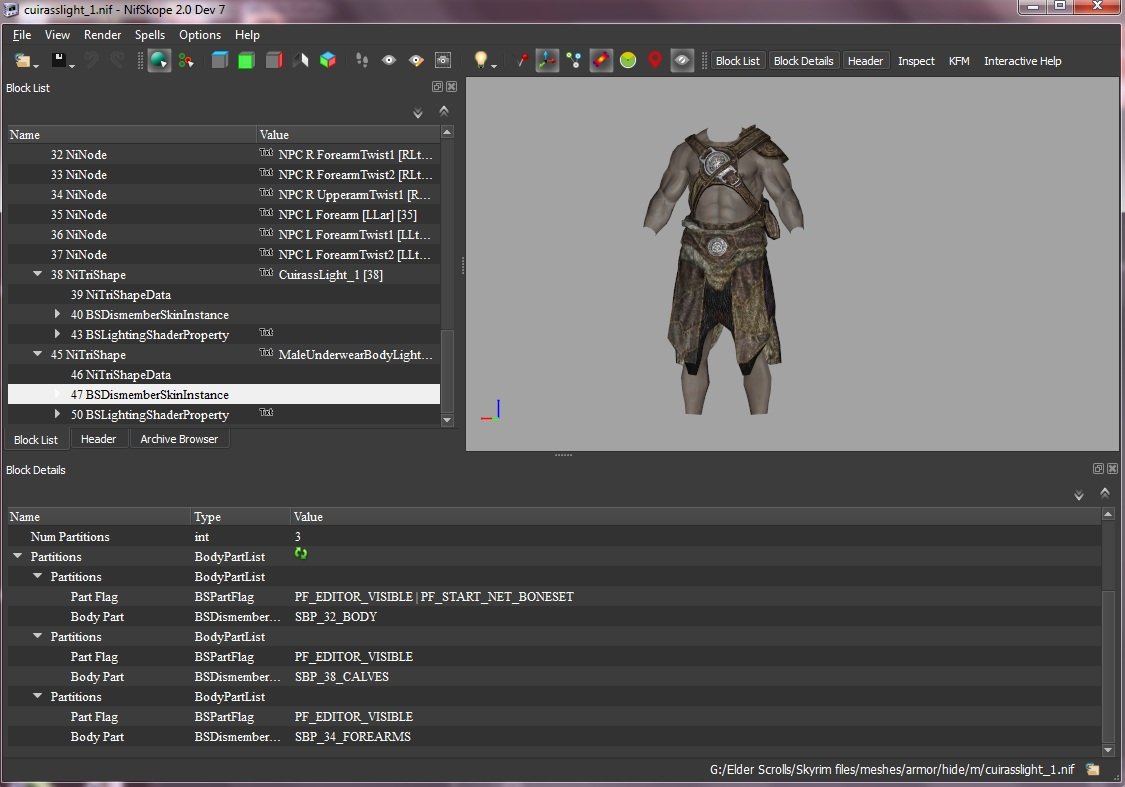The image size is (1125, 787).
Task: Click the Block List vertical scrollbar thumb
Action: (447, 371)
